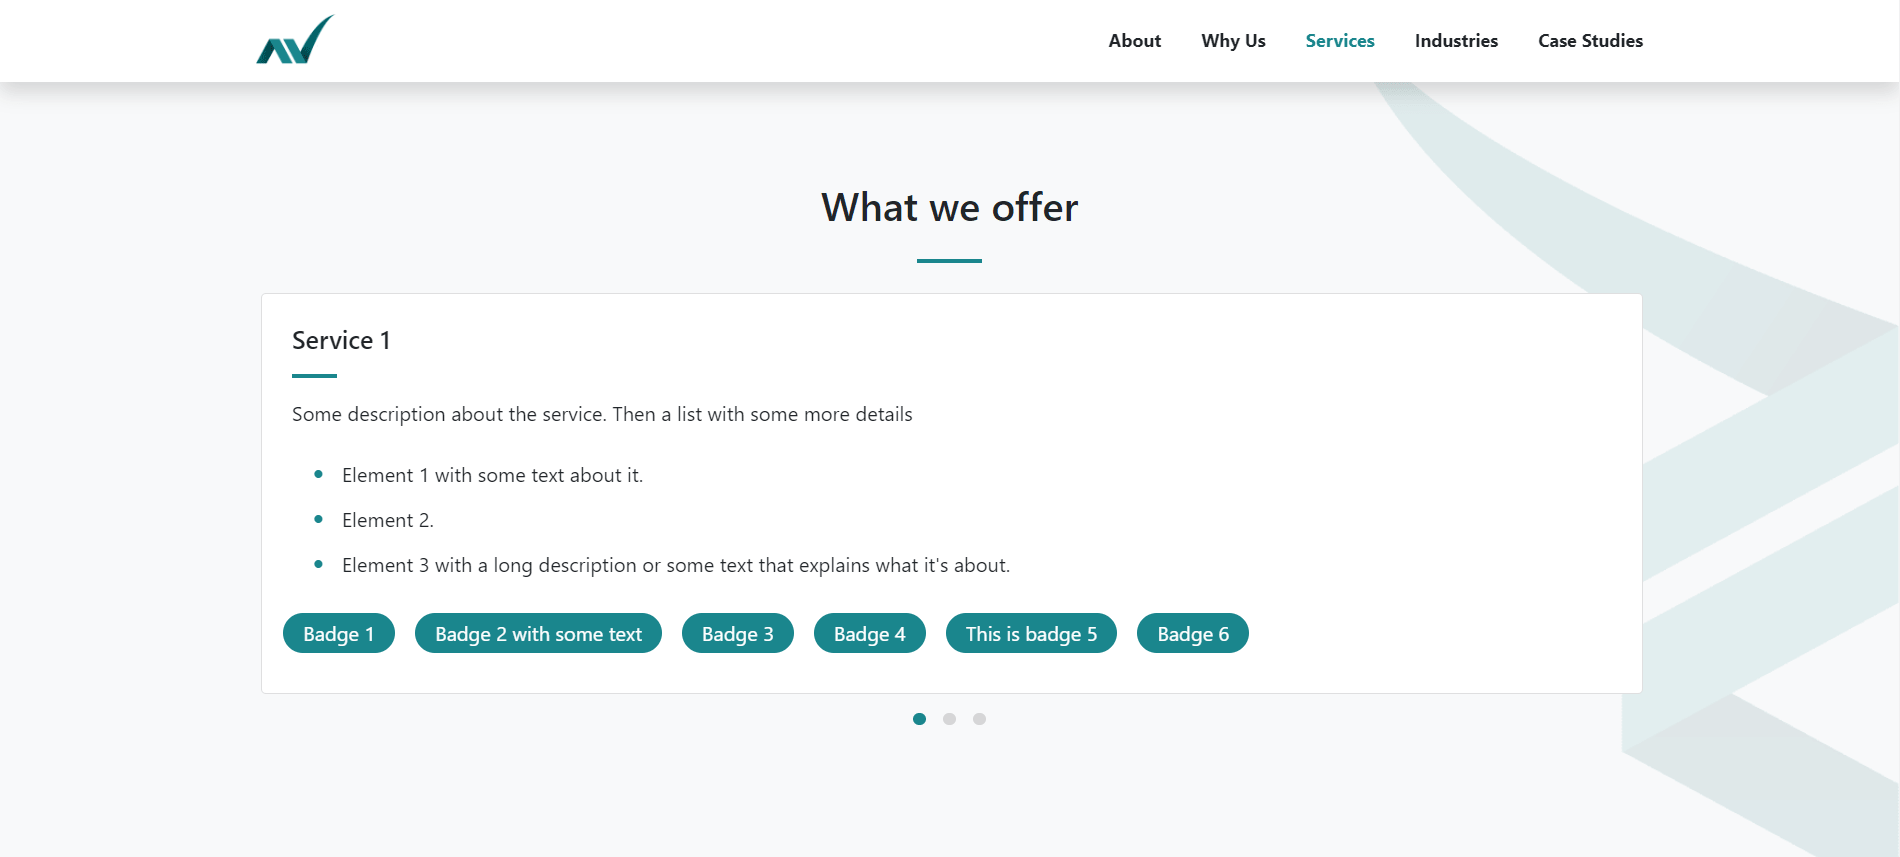Click the Service 1 card title
This screenshot has height=857, width=1900.
[341, 341]
